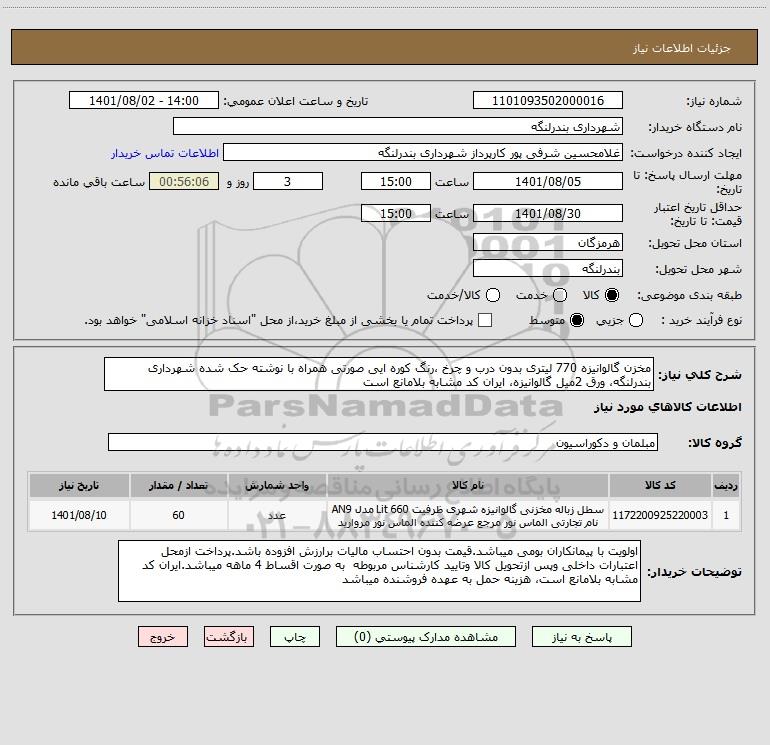Click the response deadline time 15:00 field
770x745 pixels.
click(x=396, y=181)
